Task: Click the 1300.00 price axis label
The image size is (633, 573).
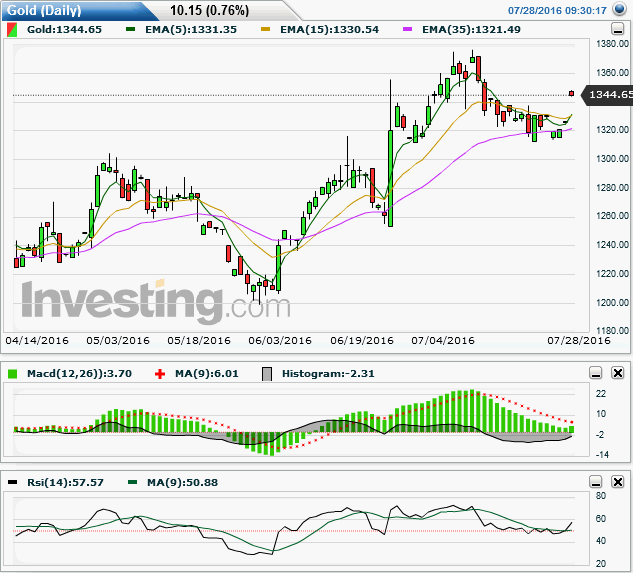Action: coord(612,159)
